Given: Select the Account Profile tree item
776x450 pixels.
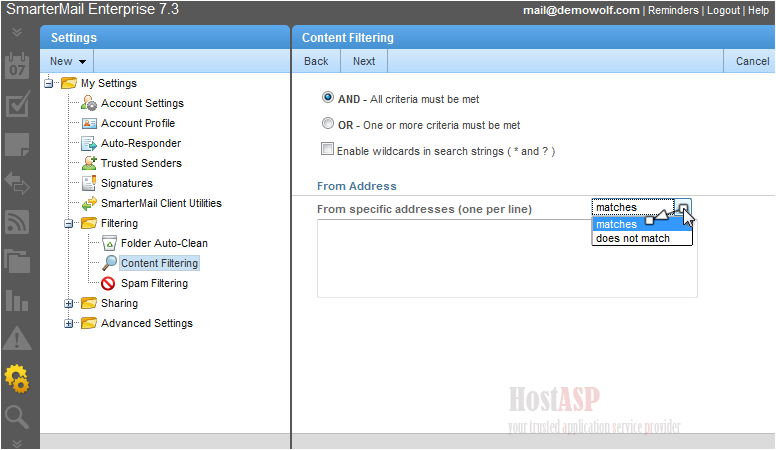Looking at the screenshot, I should 138,123.
